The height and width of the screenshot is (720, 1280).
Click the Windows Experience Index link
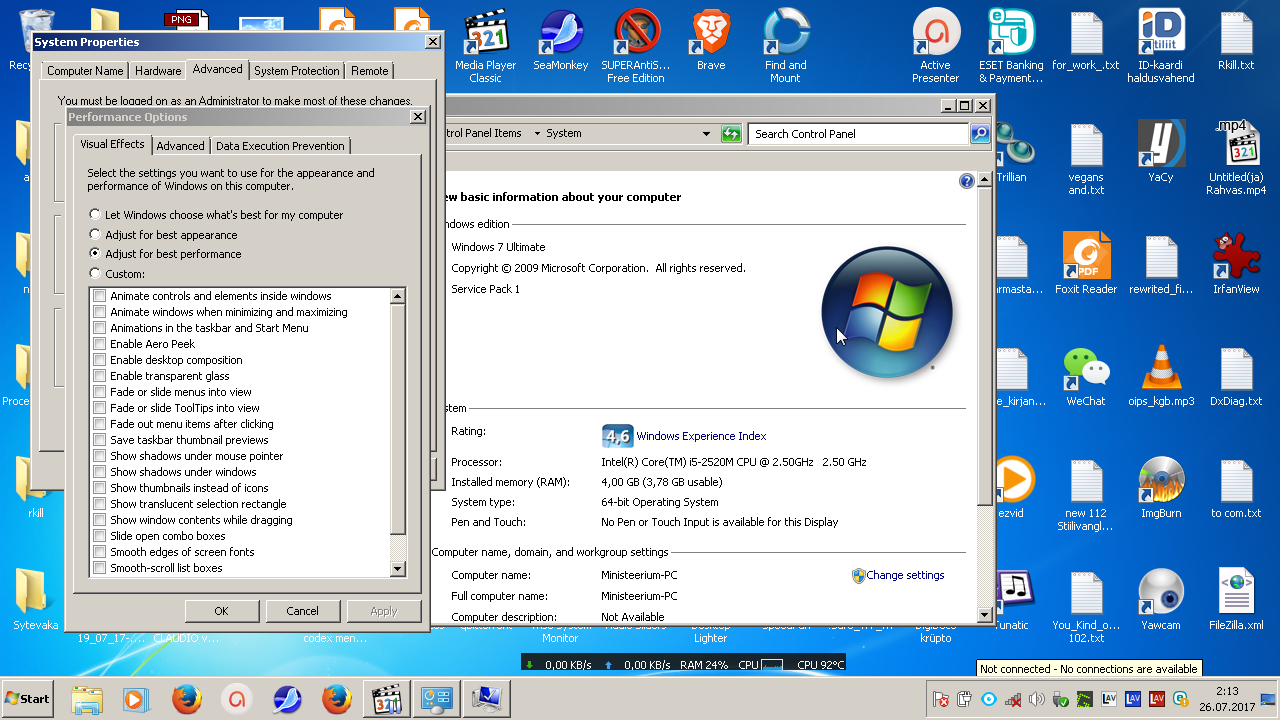(x=701, y=436)
